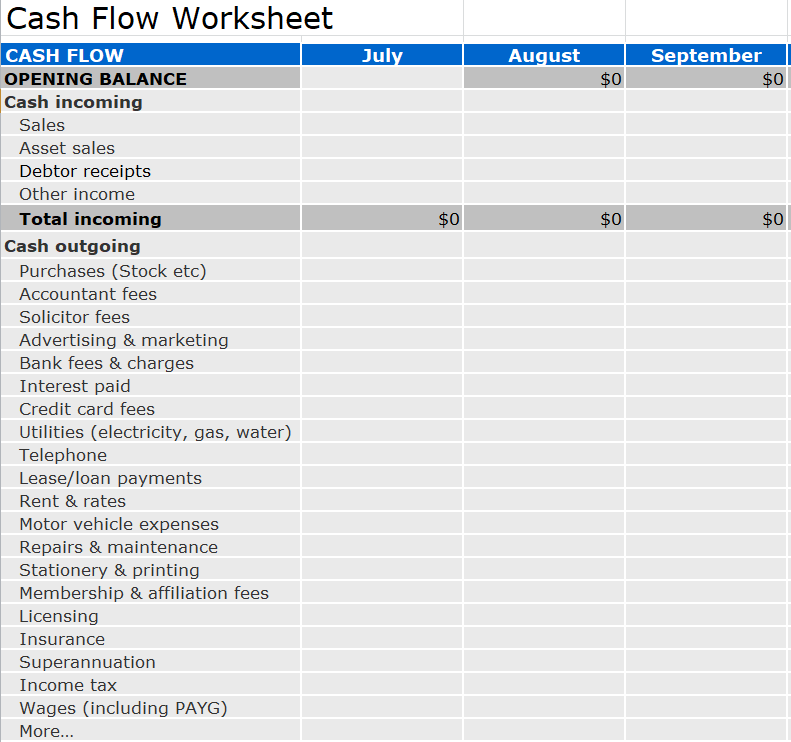791x742 pixels.
Task: Click the July Sales input cell
Action: click(x=382, y=124)
